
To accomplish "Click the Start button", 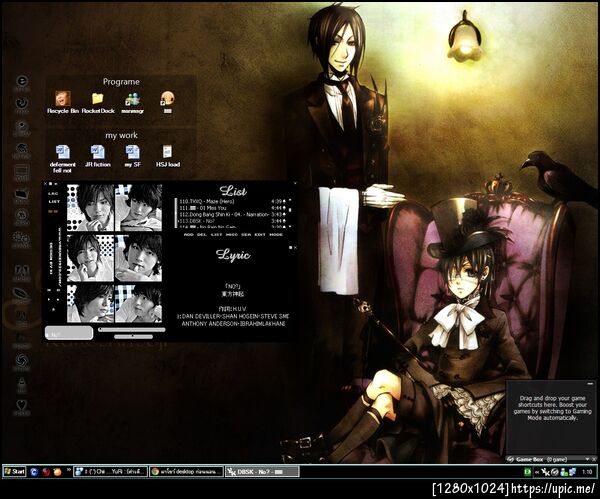I will 14,471.
